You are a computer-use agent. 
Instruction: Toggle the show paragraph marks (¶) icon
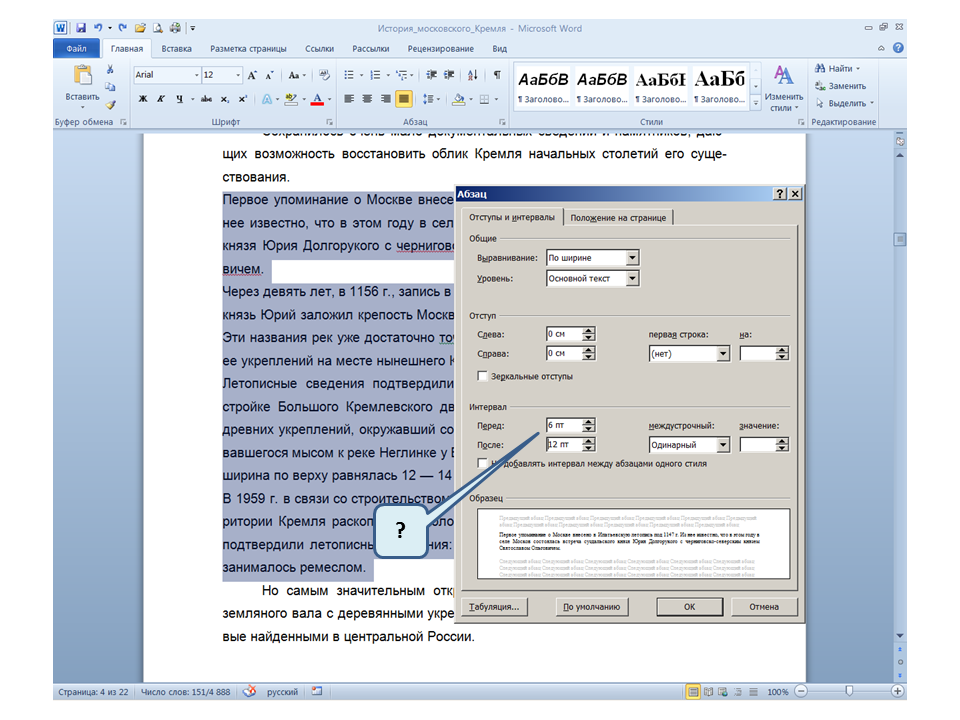[x=497, y=75]
